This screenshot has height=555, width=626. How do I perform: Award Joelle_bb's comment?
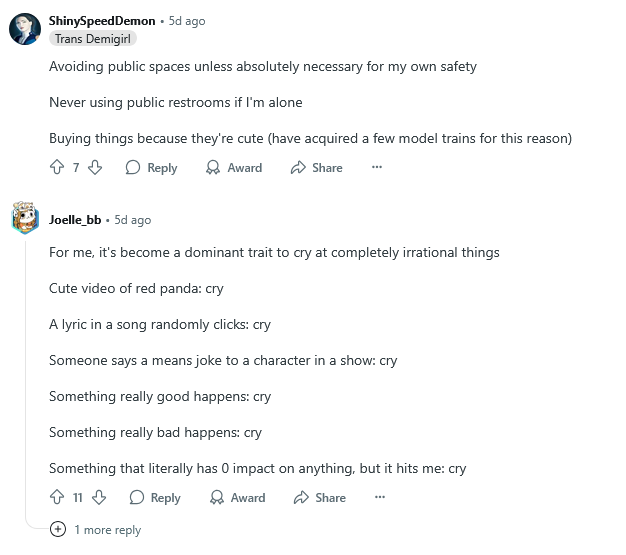coord(238,498)
